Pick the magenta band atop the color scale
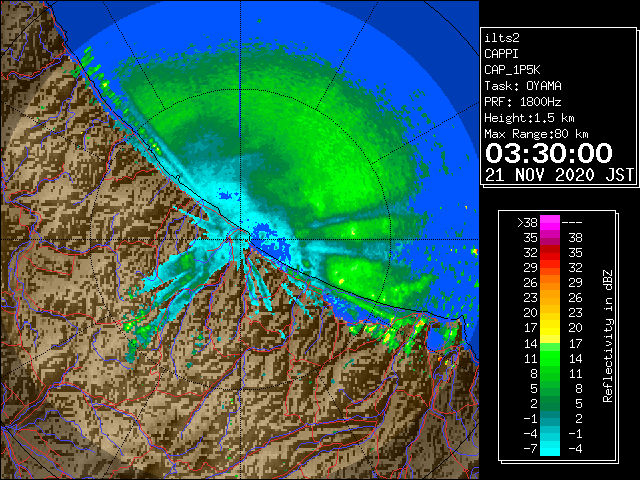This screenshot has height=480, width=640. (550, 222)
